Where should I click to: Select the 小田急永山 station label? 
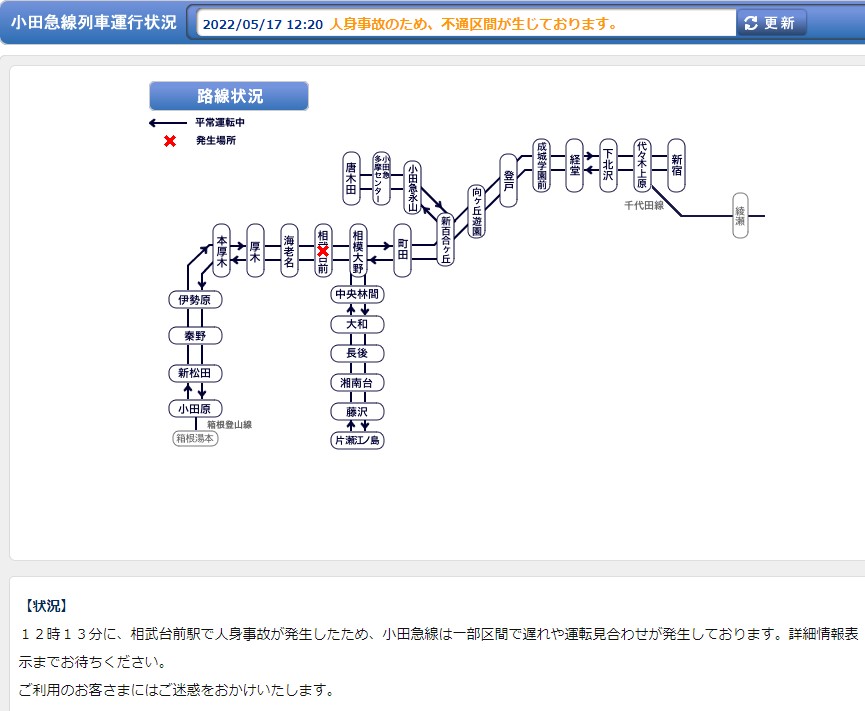[413, 188]
